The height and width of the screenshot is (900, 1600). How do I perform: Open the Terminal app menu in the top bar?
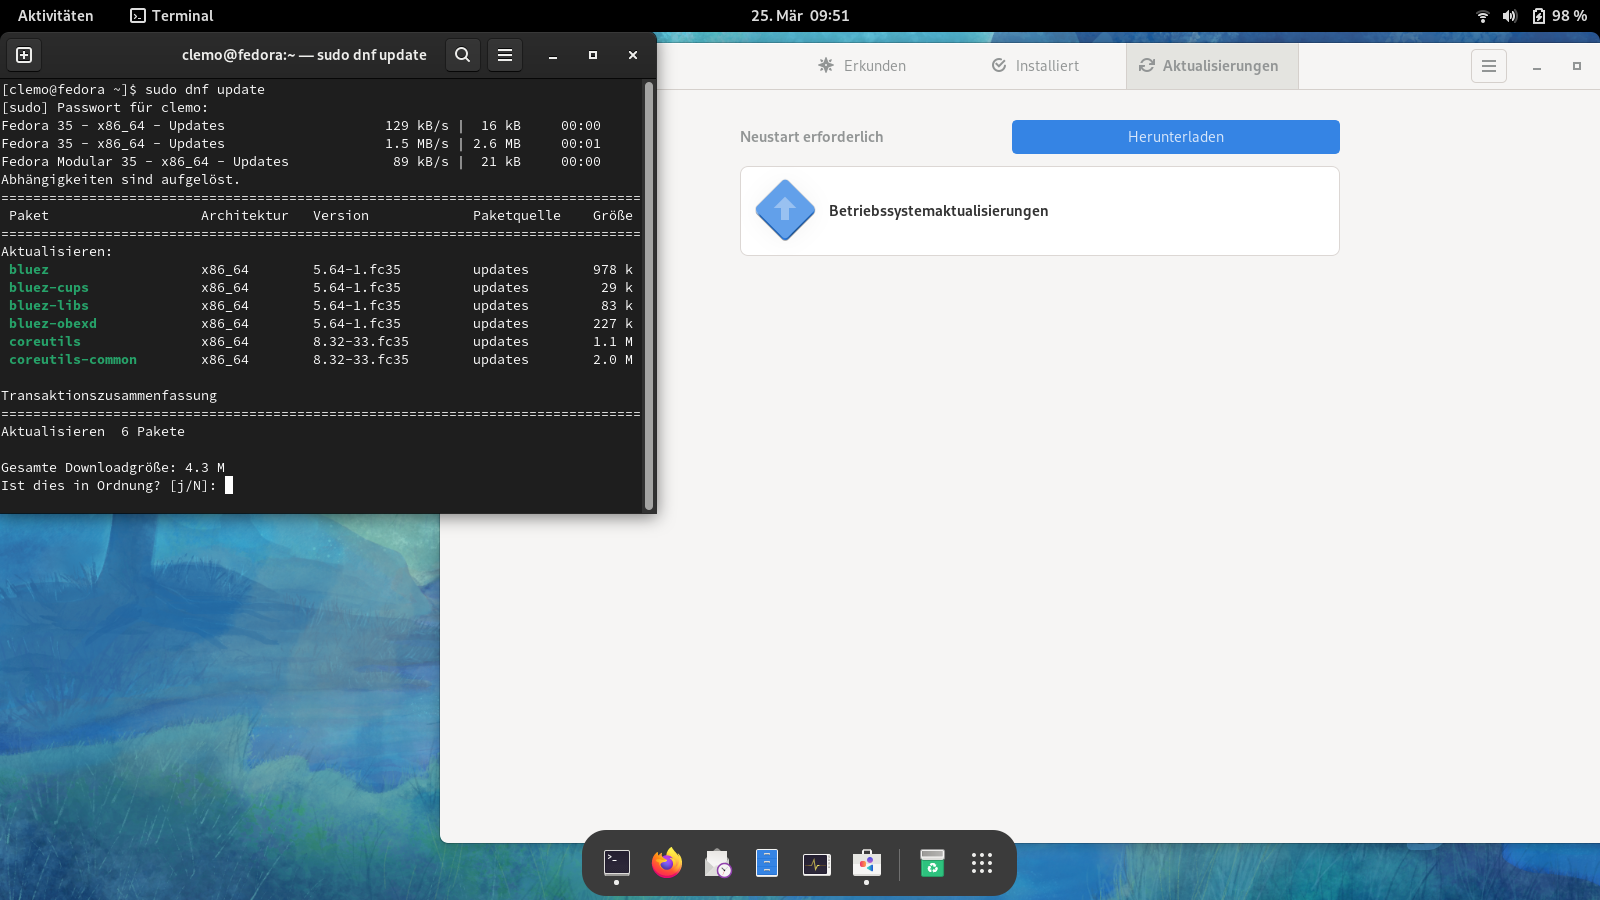click(172, 16)
